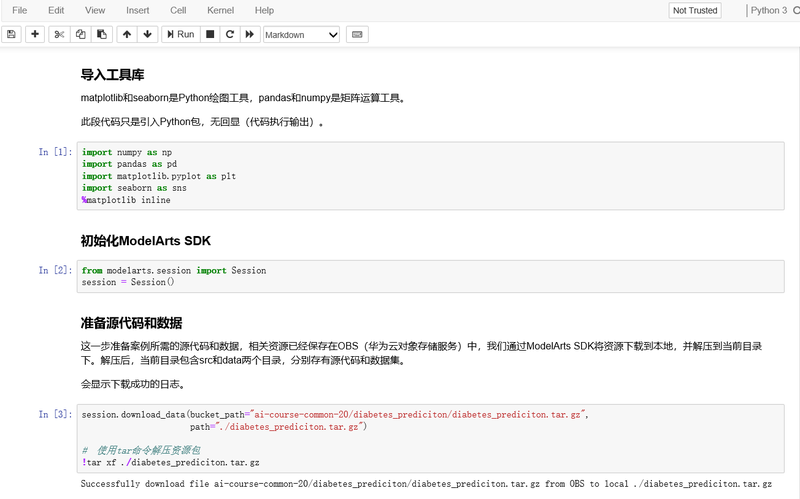Click the In [2] prompt
The image size is (800, 499).
pos(56,270)
